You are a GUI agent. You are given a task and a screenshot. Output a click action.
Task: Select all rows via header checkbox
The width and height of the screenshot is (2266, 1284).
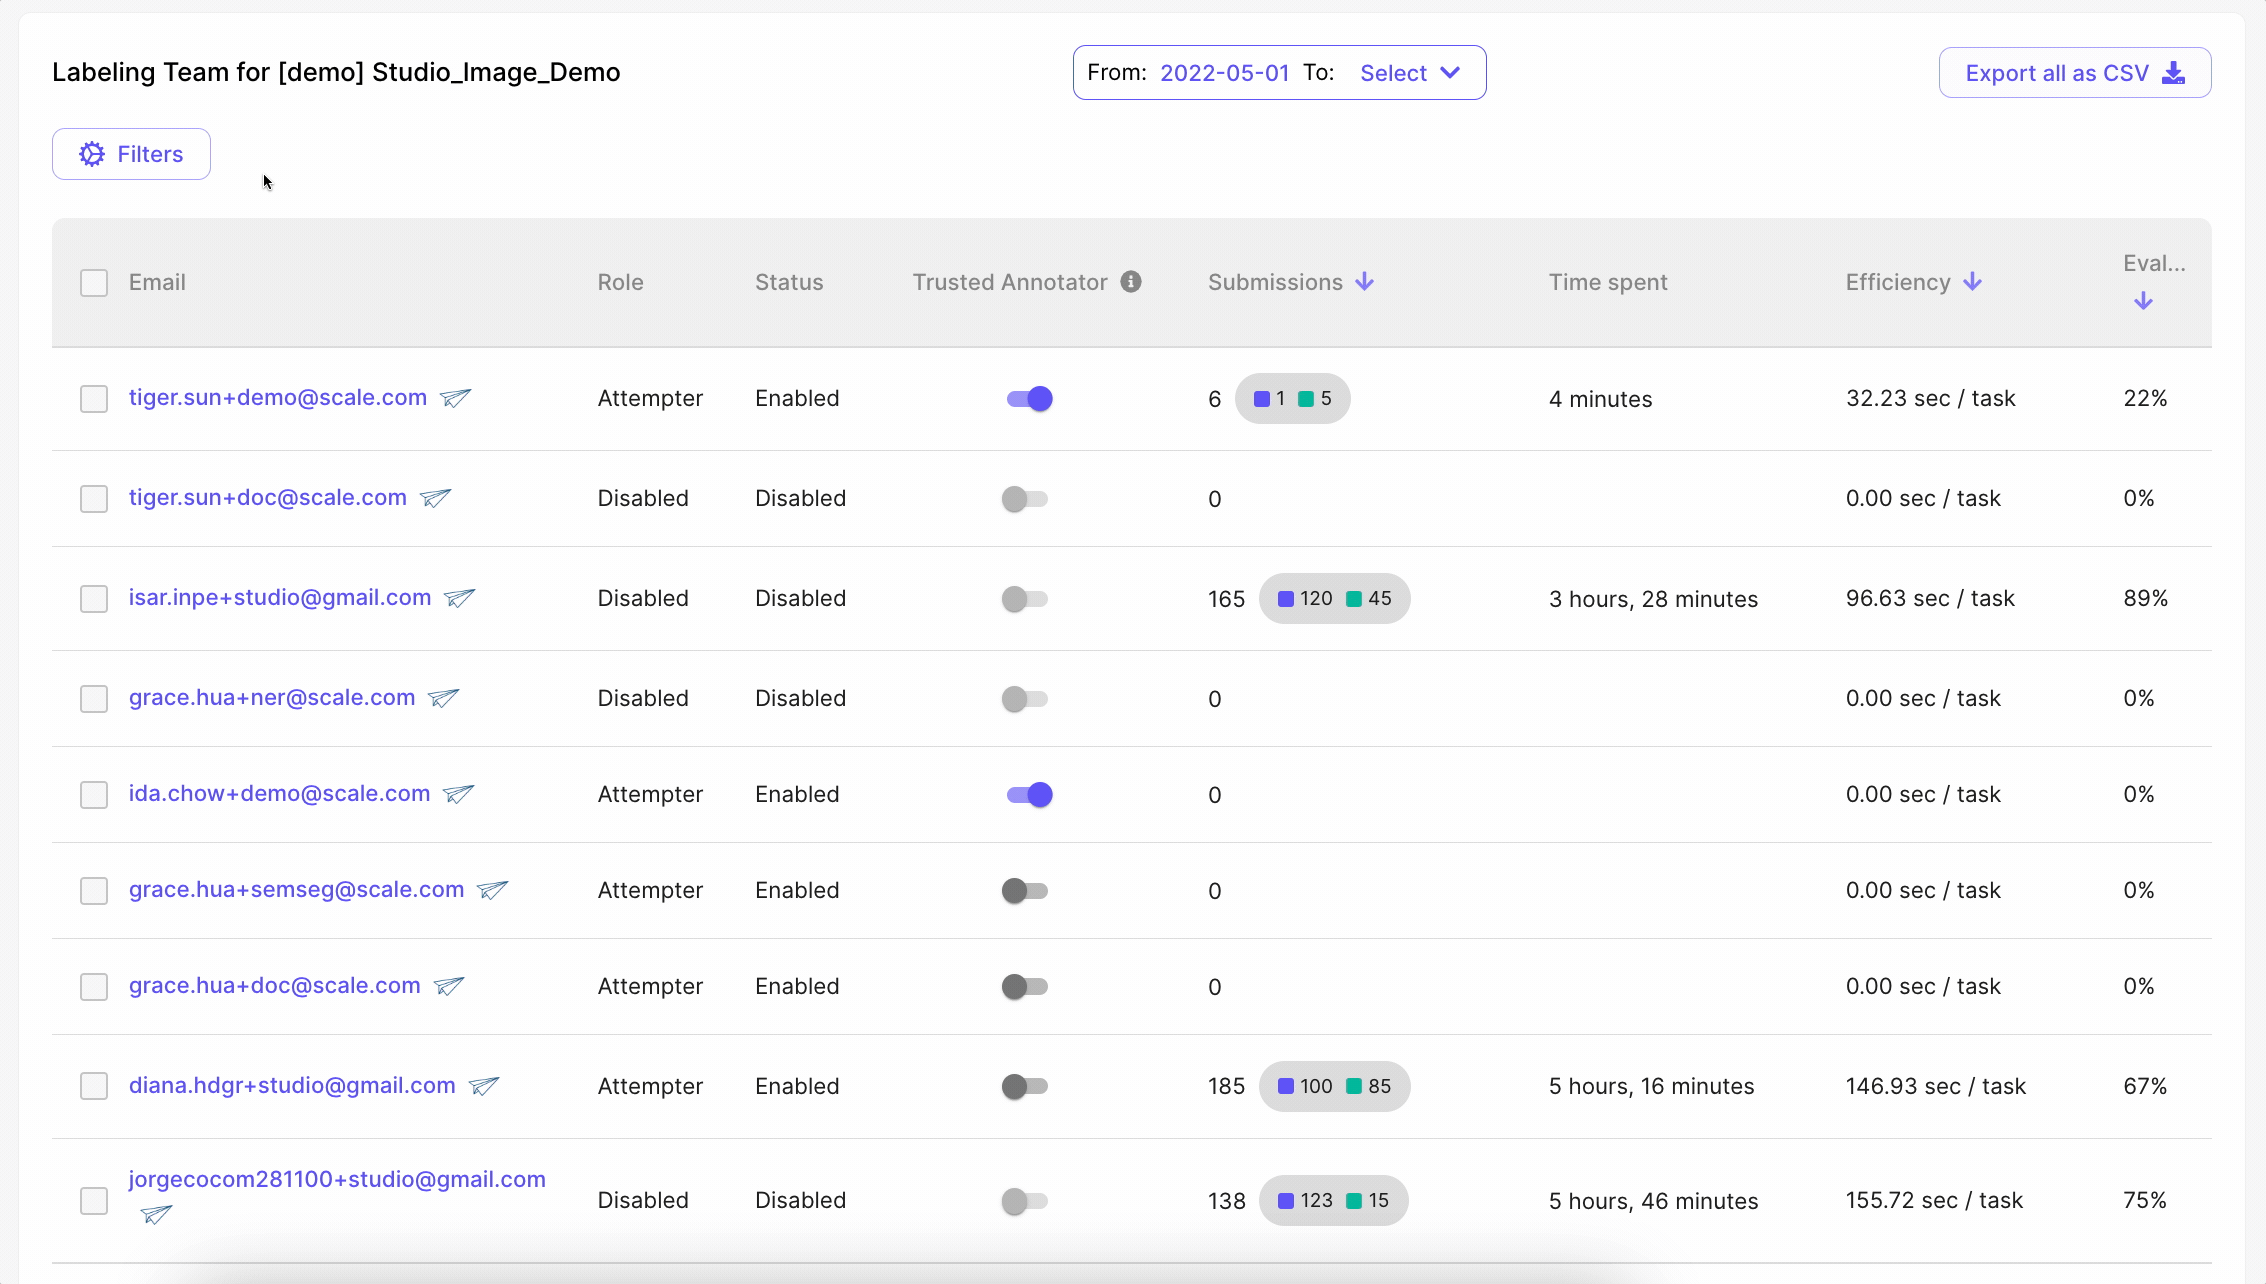(x=94, y=283)
